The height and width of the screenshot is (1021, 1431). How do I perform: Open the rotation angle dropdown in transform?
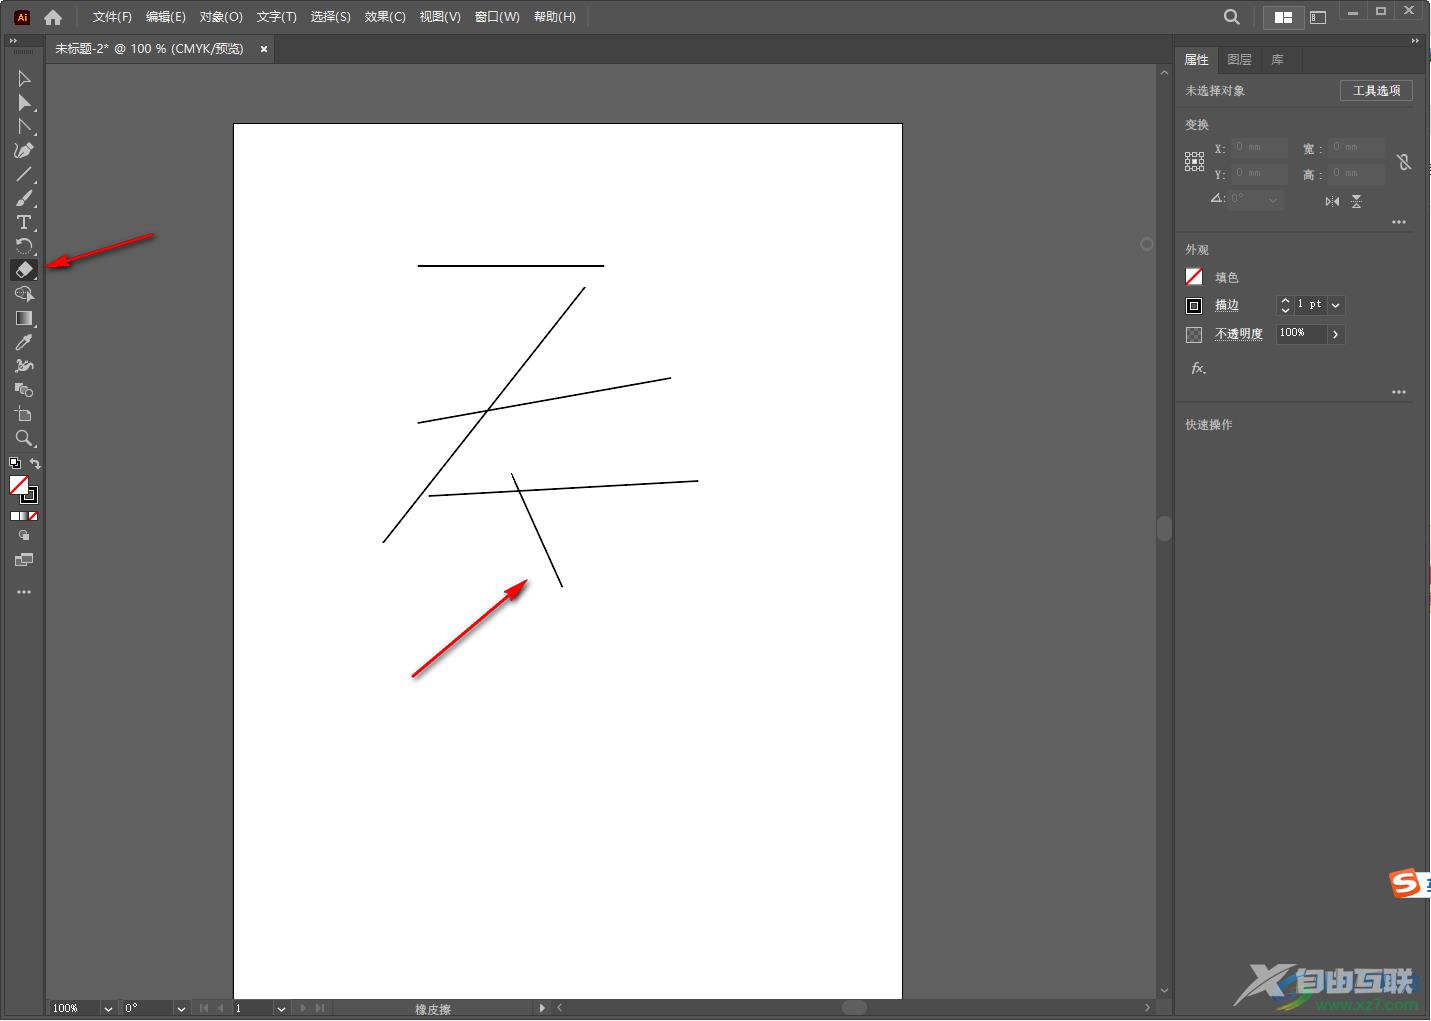[x=1273, y=200]
